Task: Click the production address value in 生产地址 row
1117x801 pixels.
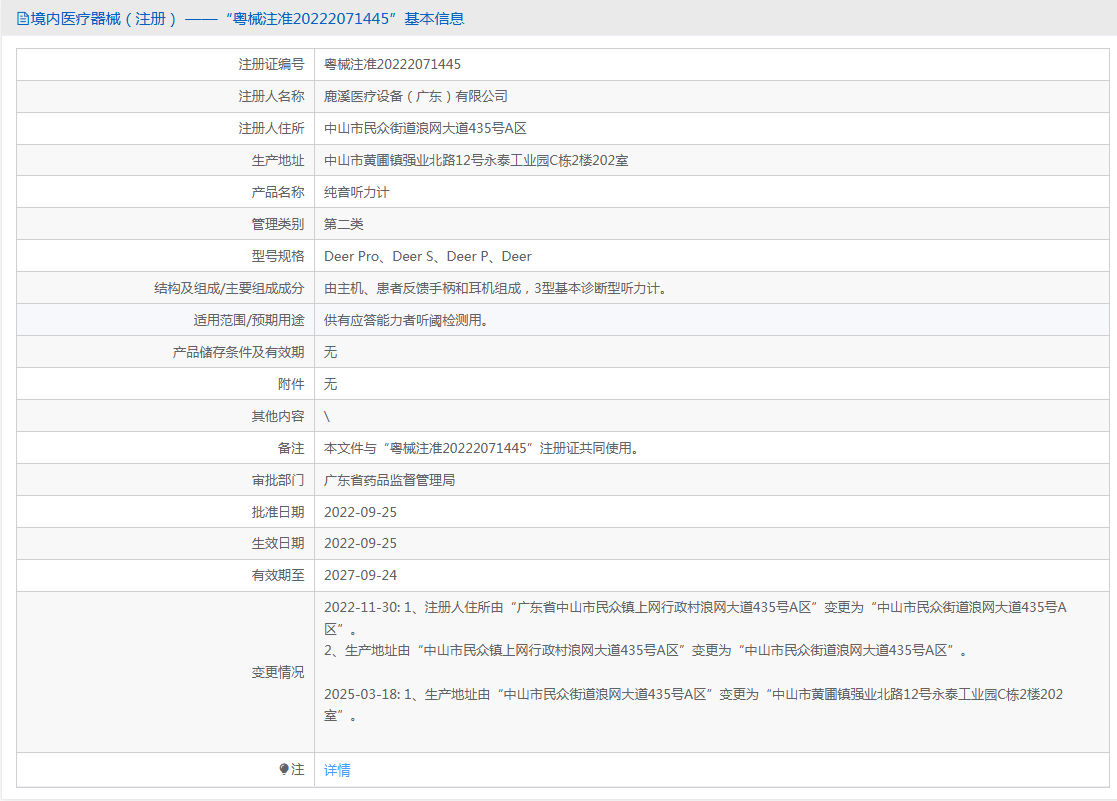Action: [476, 160]
